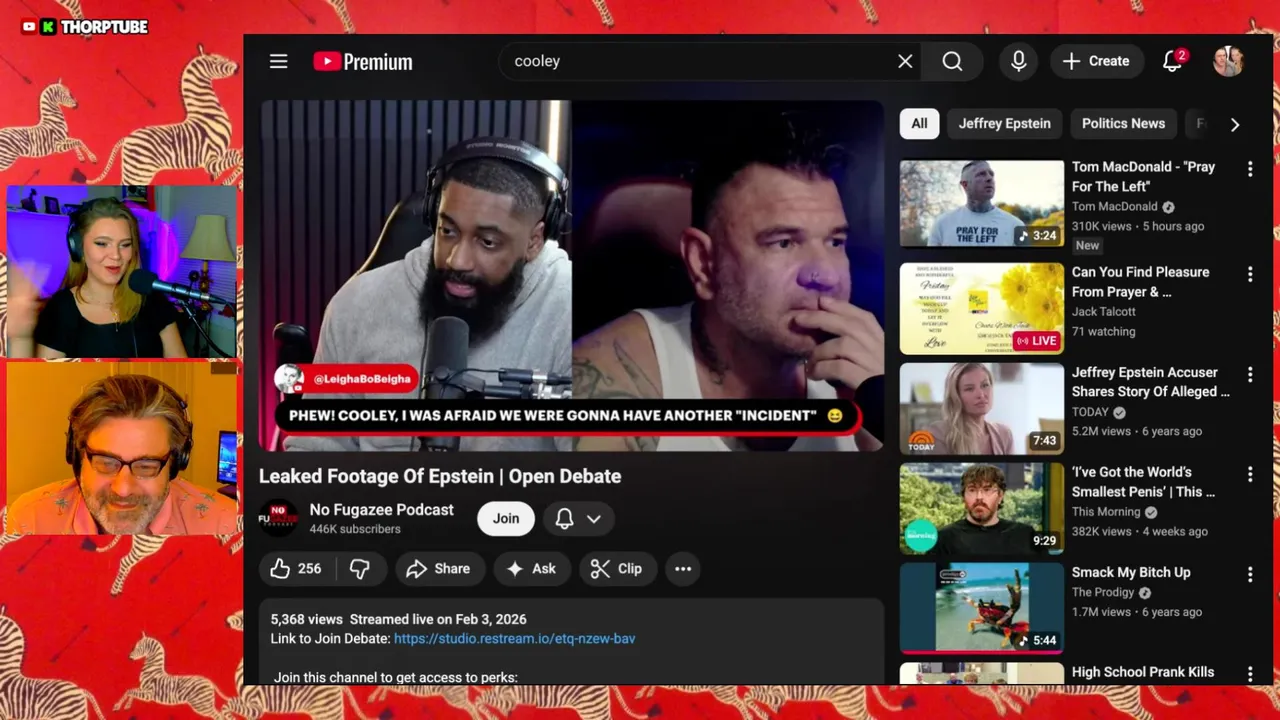Click the 446K subscribers text
The width and height of the screenshot is (1280, 720).
pos(355,529)
